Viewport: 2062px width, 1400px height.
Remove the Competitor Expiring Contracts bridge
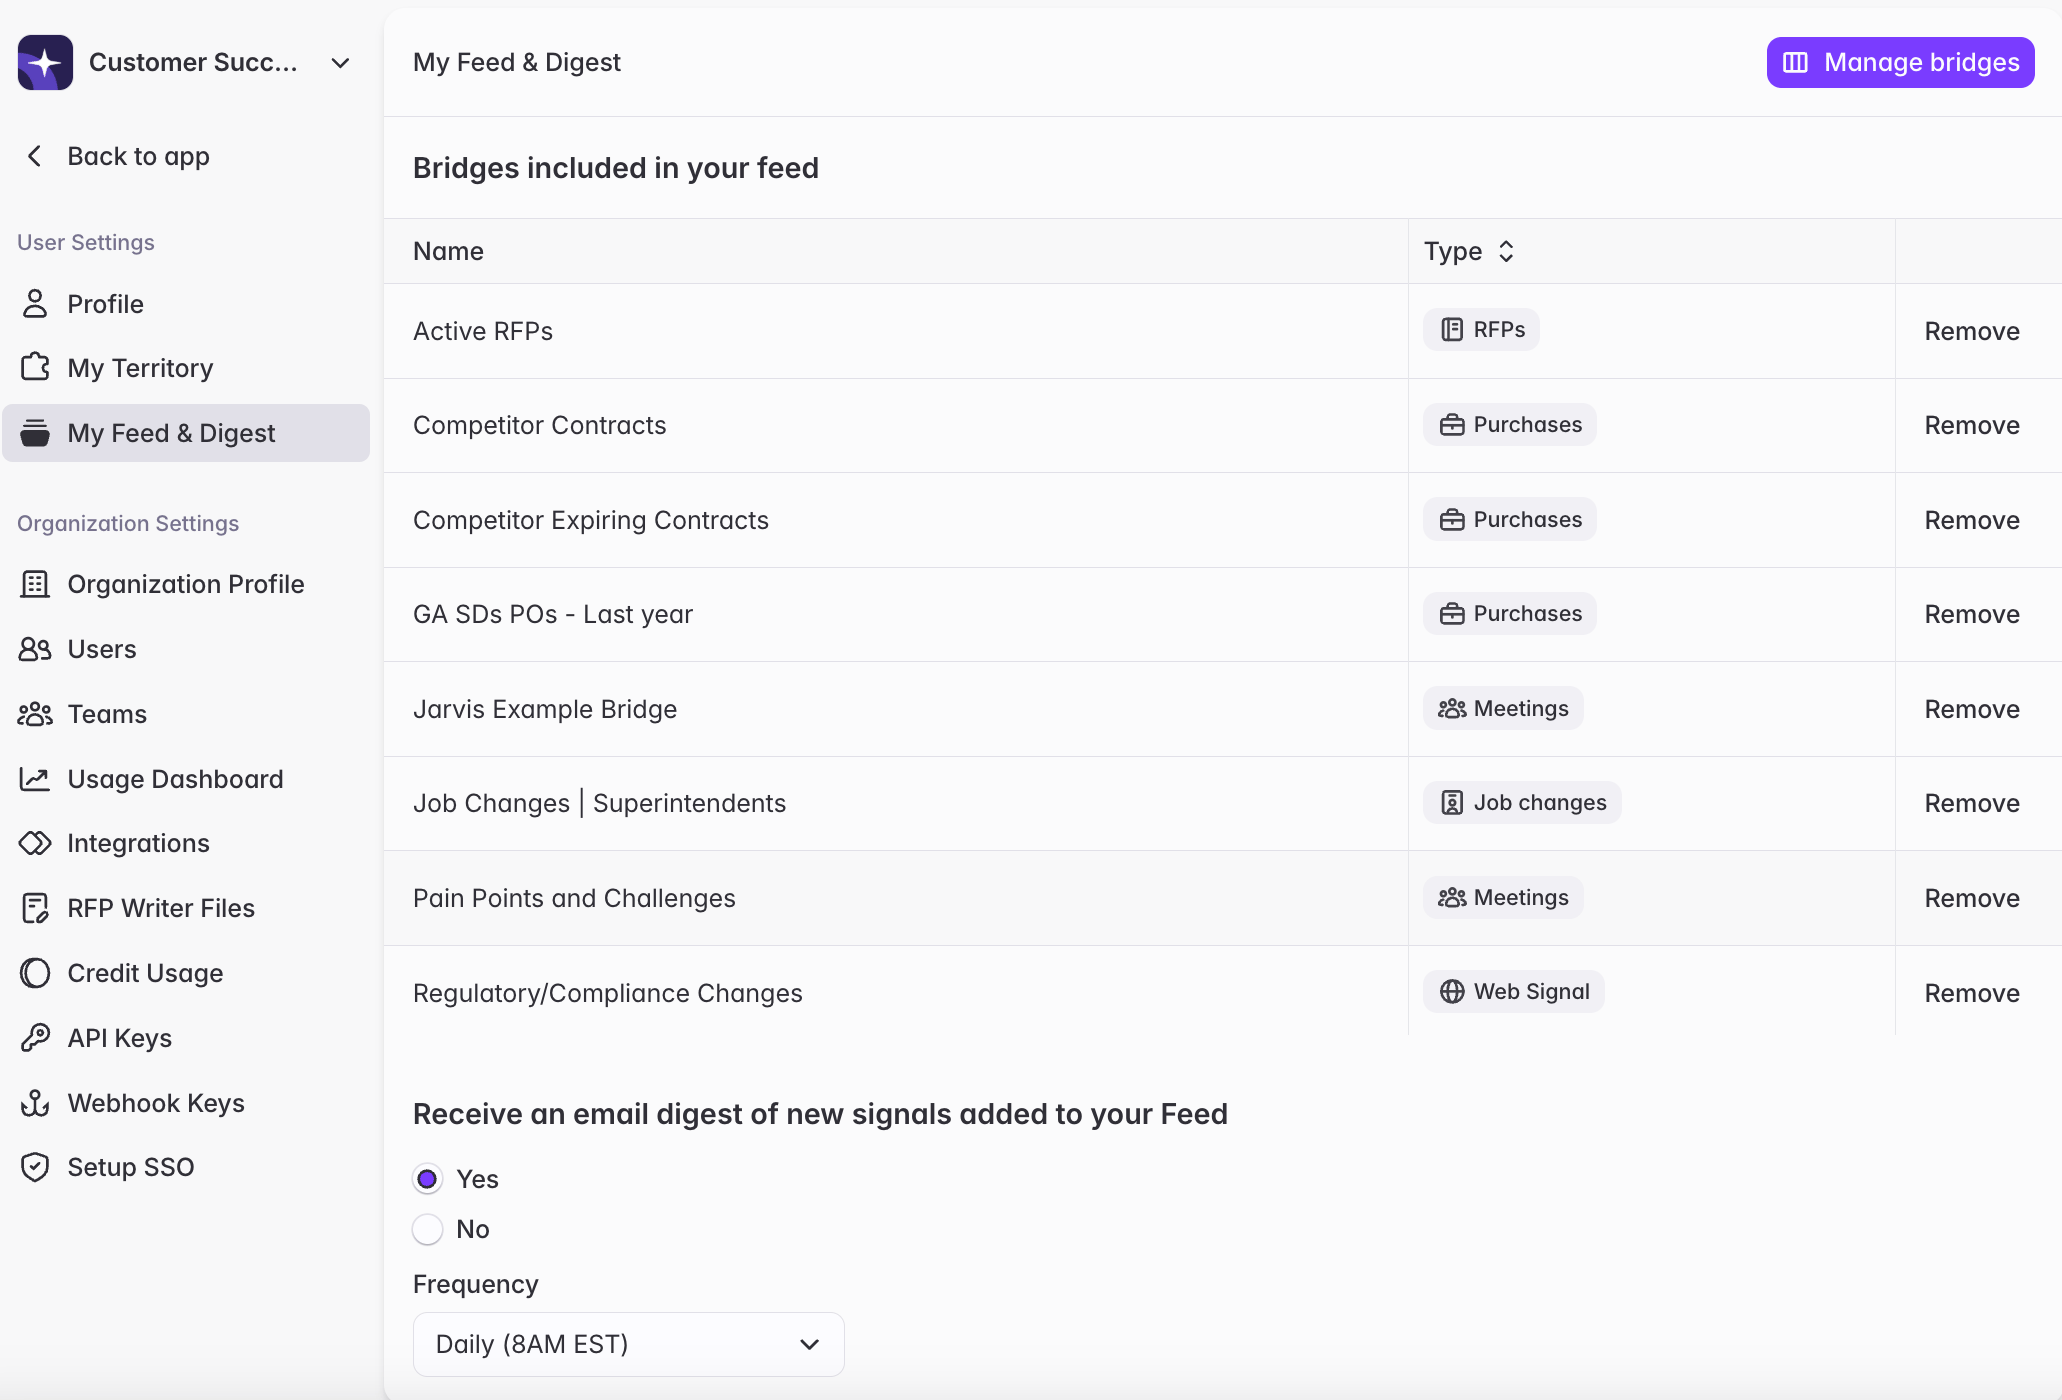1972,520
